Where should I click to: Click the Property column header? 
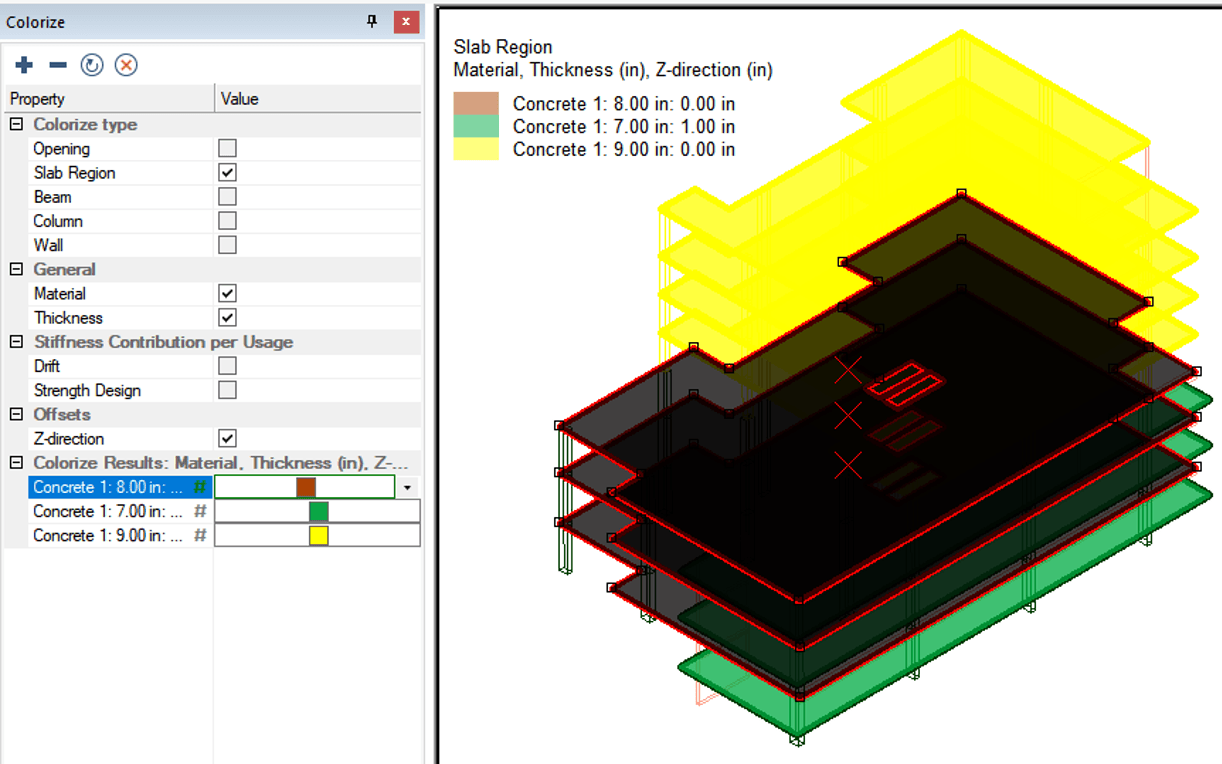click(108, 99)
